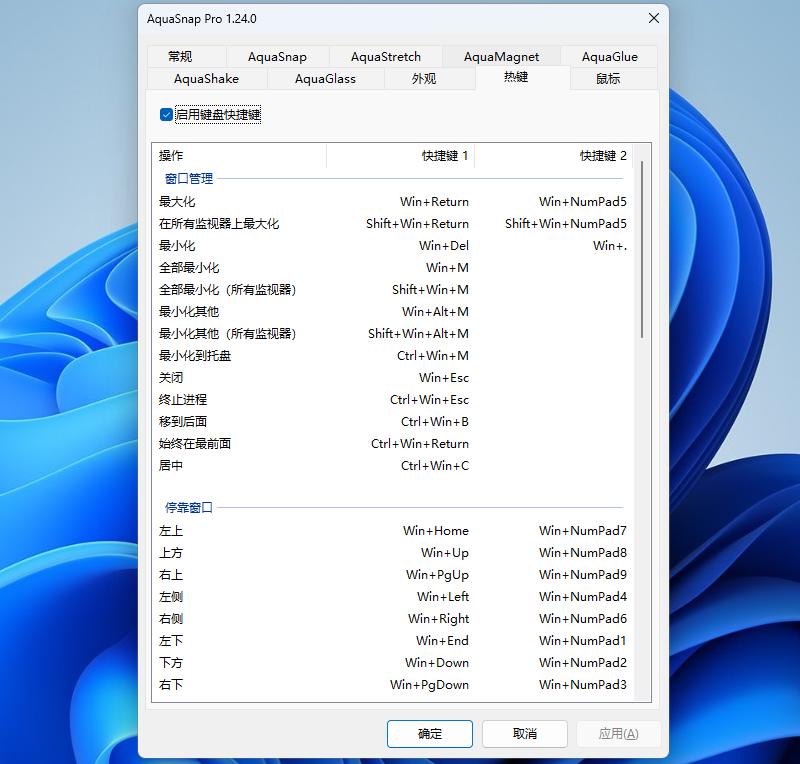
Task: Switch to the AquaShake tab
Action: (207, 79)
